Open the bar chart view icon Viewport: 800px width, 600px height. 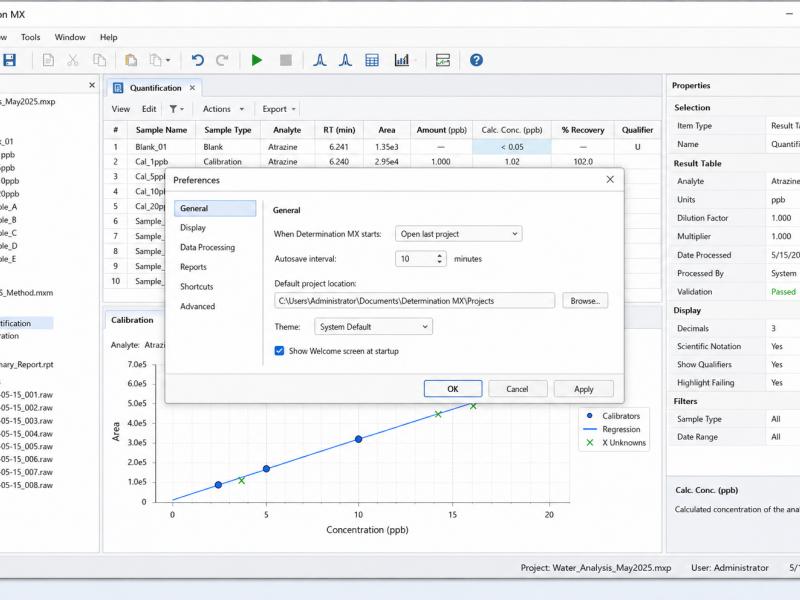402,60
